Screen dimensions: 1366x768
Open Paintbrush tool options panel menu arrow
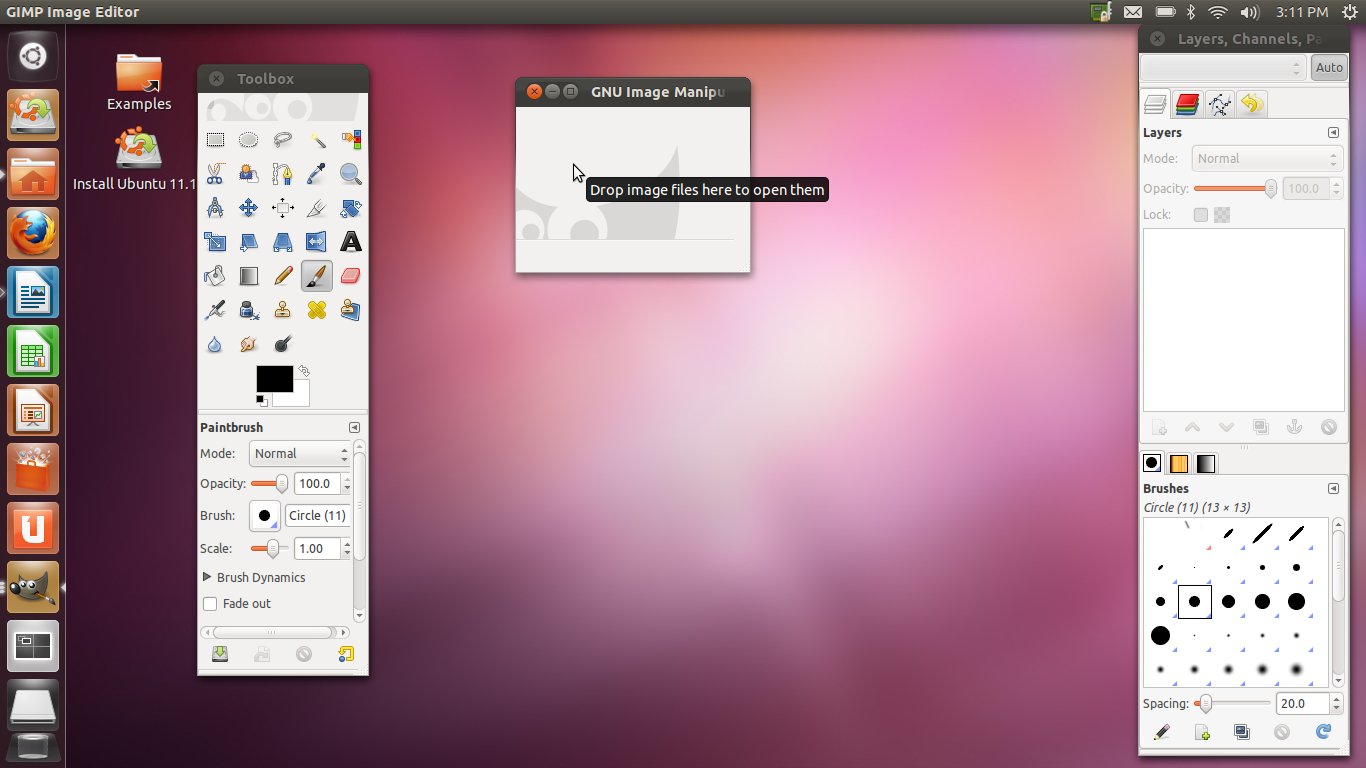tap(354, 427)
